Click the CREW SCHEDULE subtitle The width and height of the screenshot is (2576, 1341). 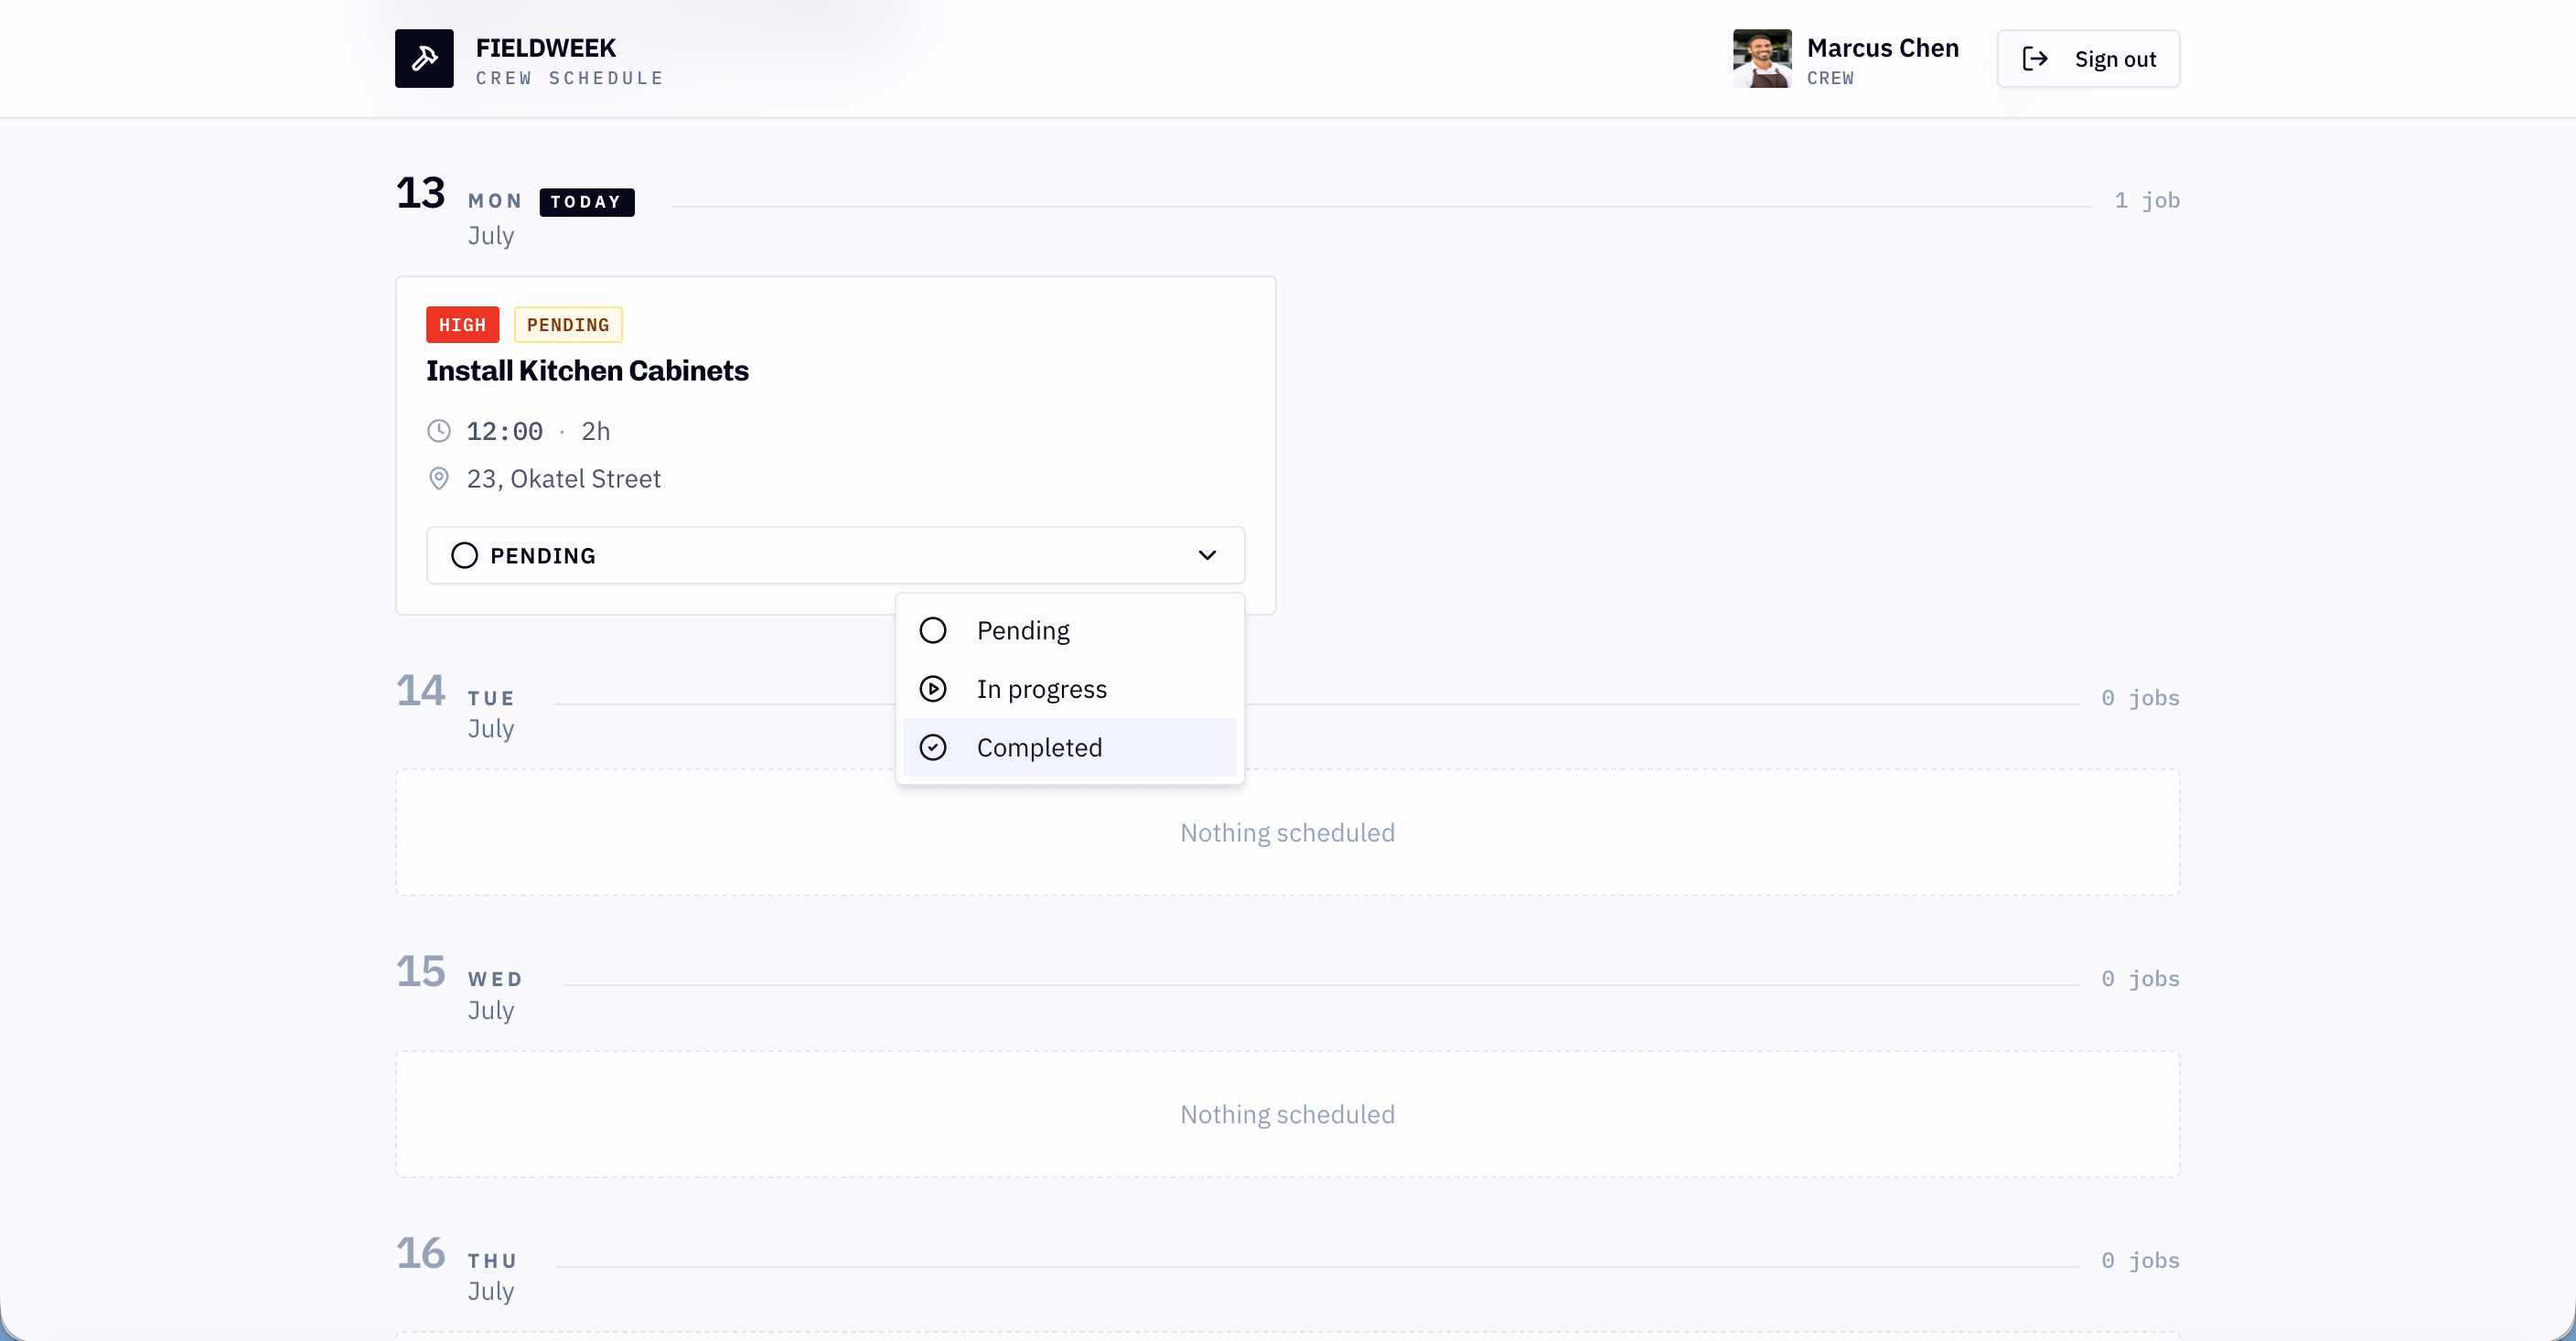(569, 78)
